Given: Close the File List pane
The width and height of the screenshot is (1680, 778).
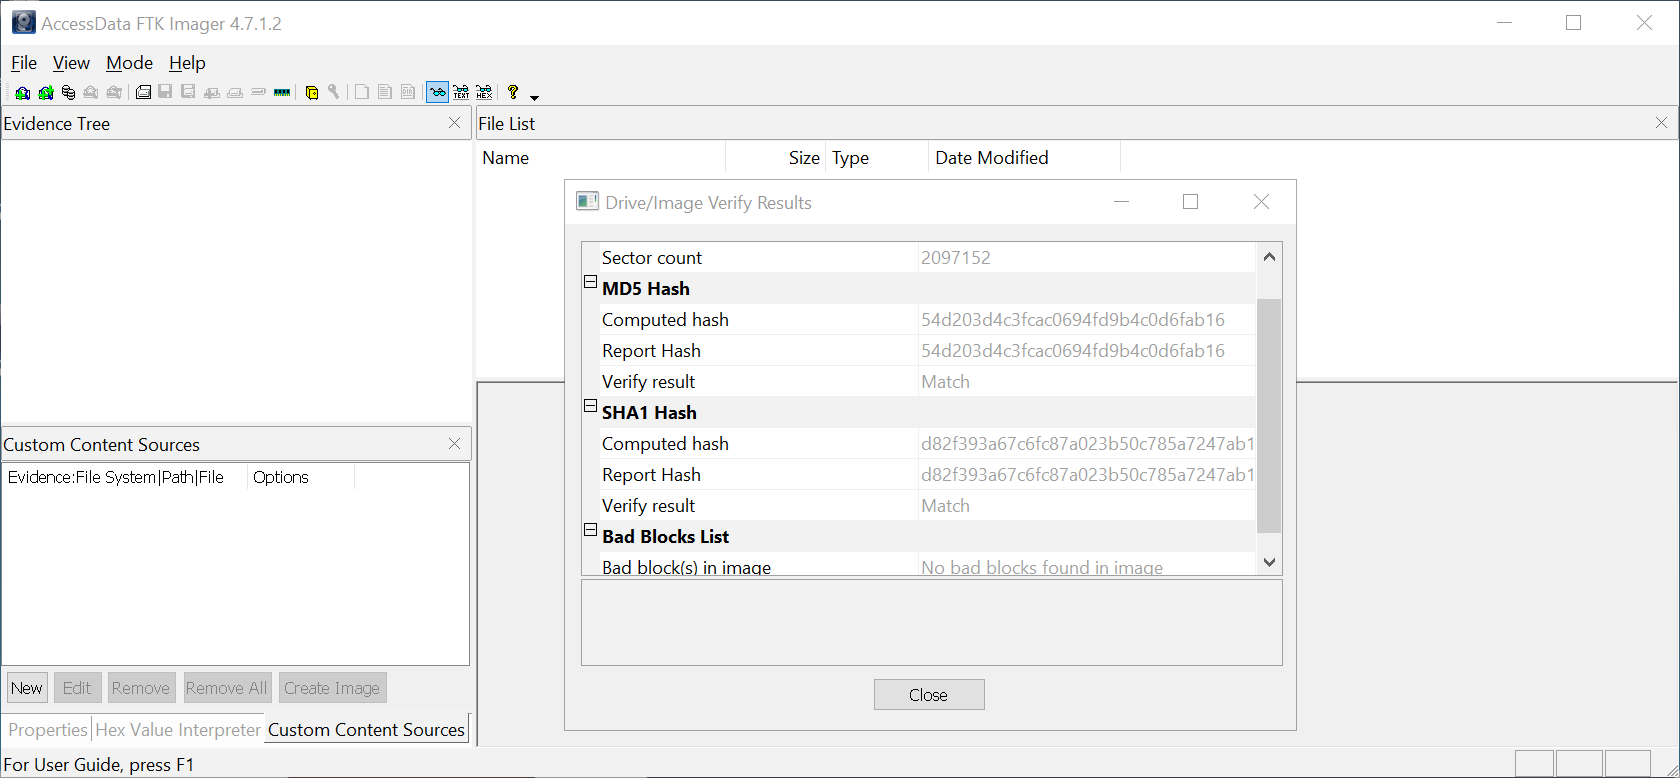Looking at the screenshot, I should pyautogui.click(x=1661, y=123).
